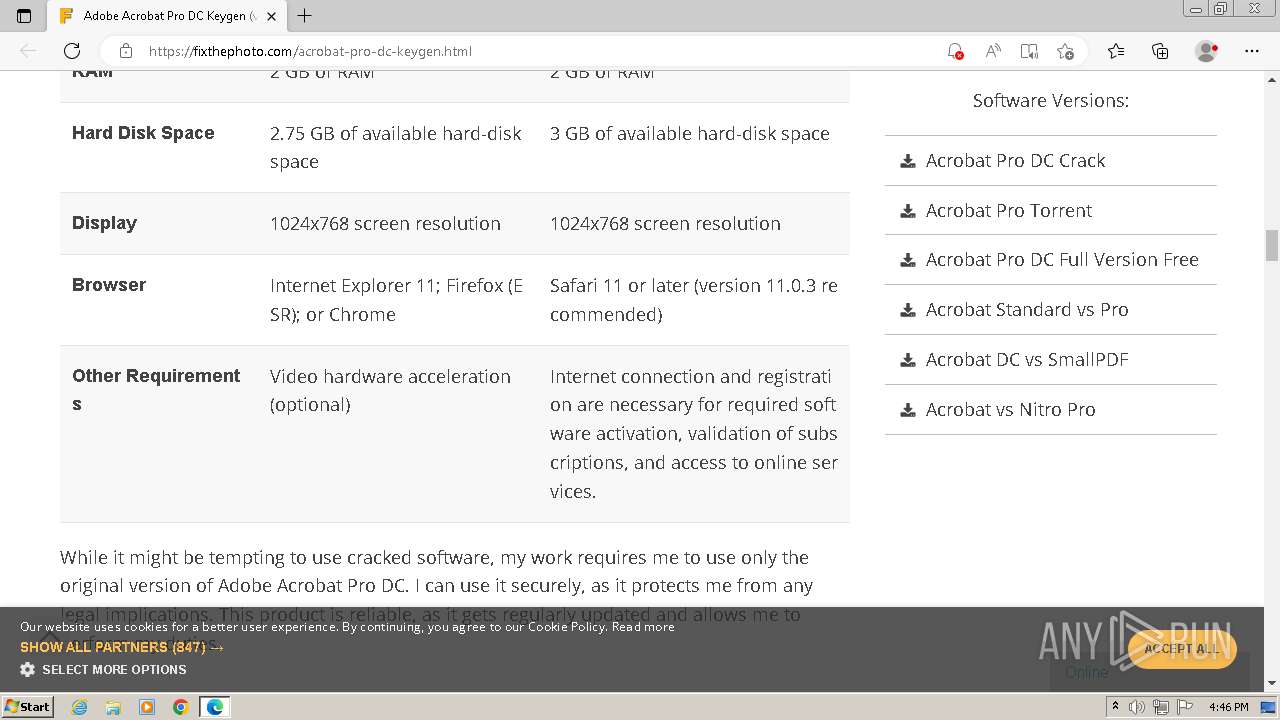
Task: Open a new tab with plus icon
Action: point(305,16)
